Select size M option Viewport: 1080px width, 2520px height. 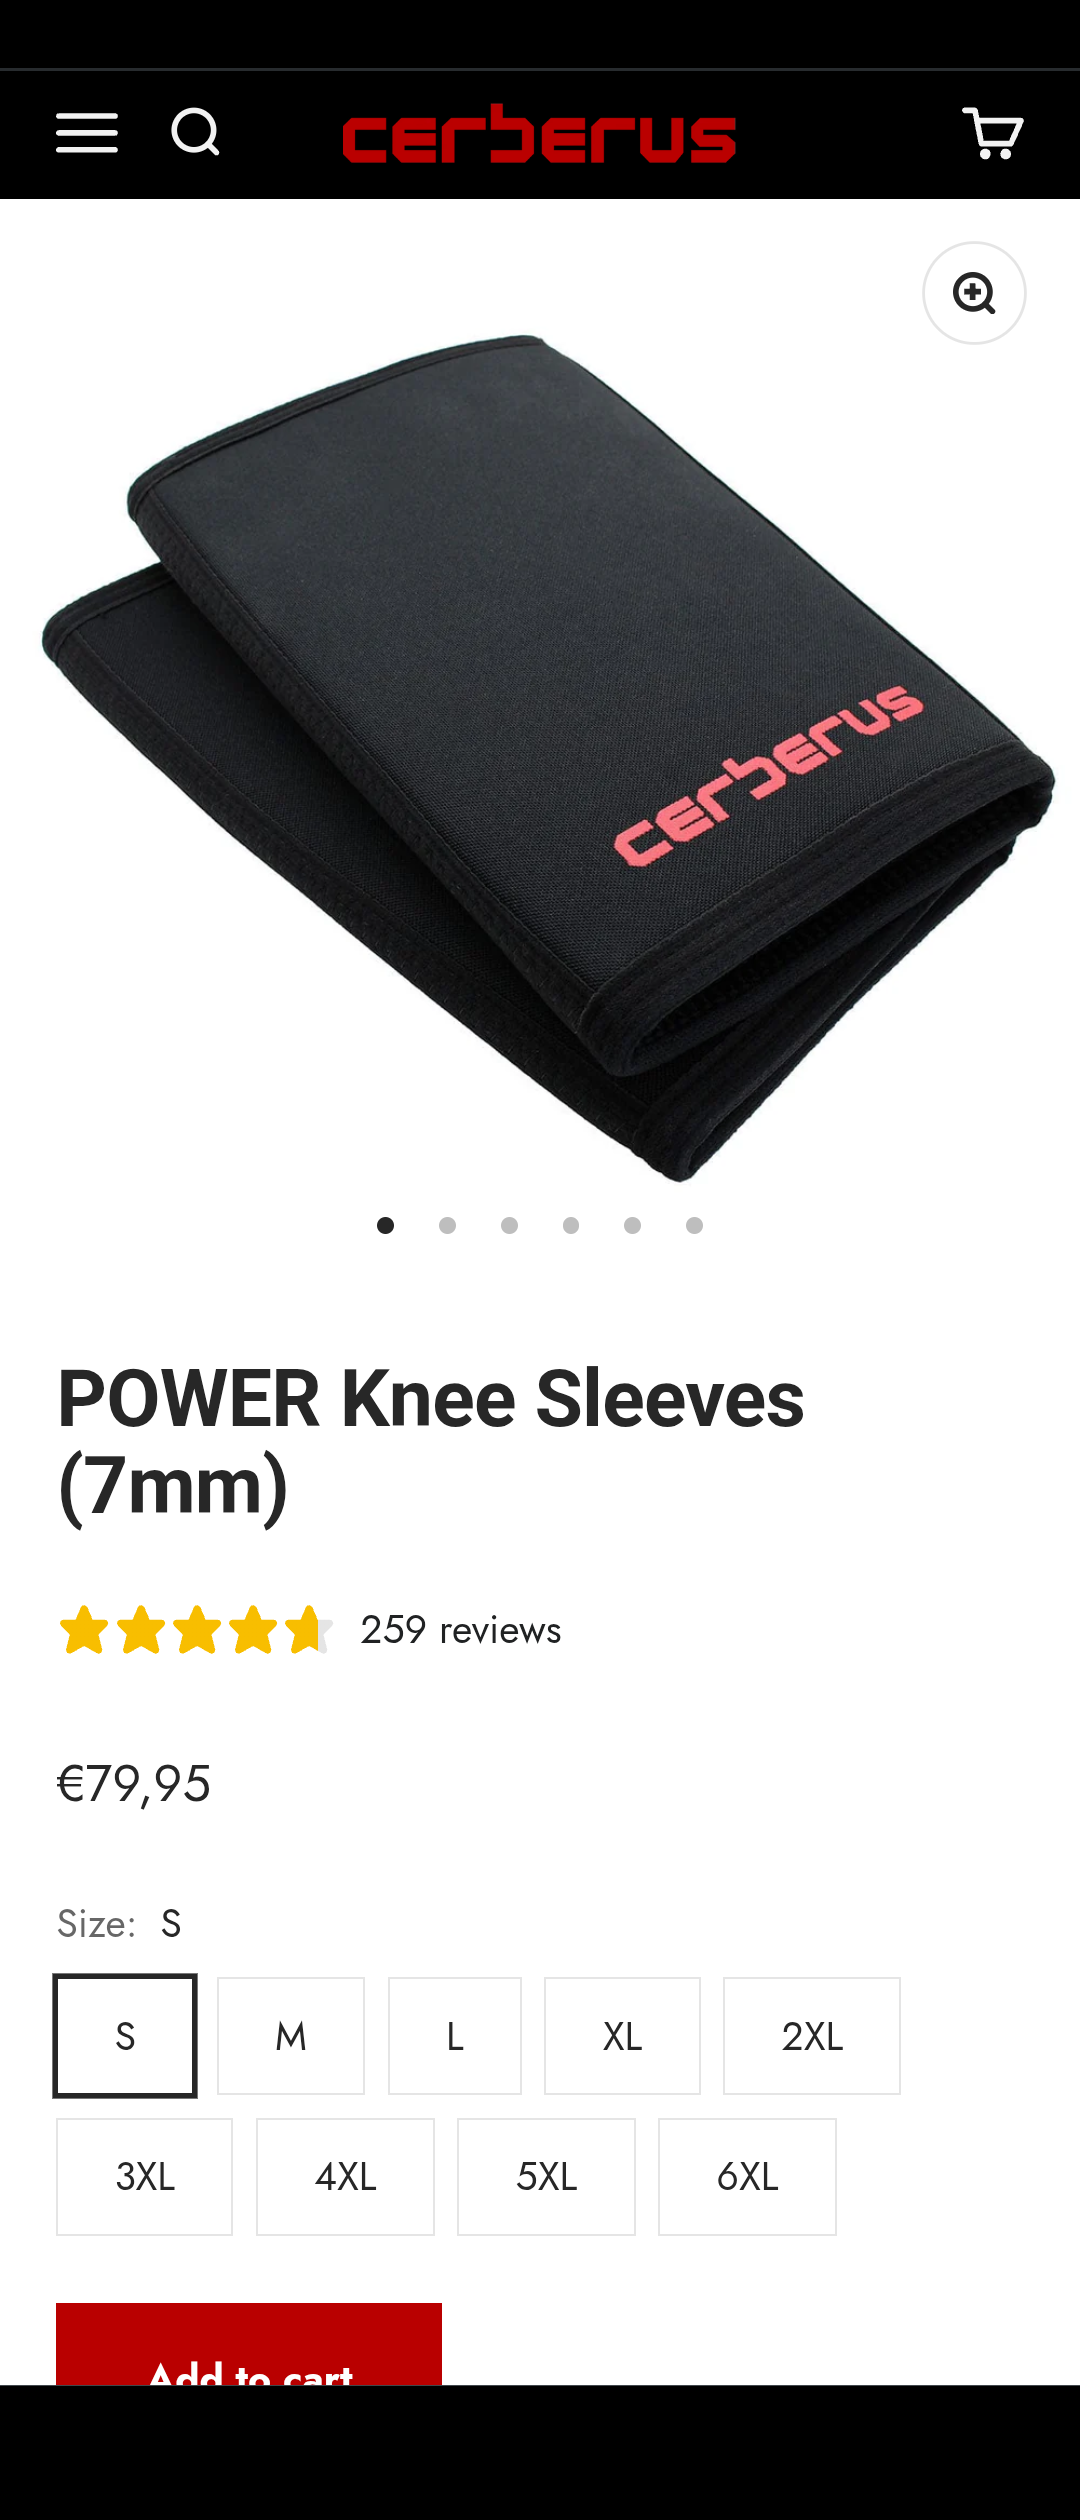291,2036
